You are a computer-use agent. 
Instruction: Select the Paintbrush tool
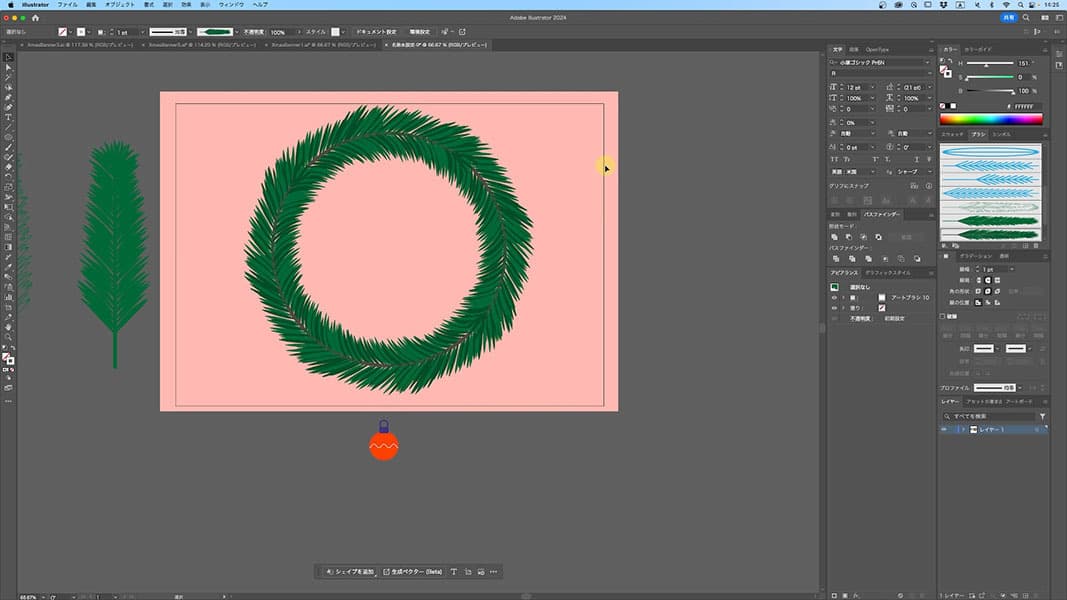(x=8, y=147)
